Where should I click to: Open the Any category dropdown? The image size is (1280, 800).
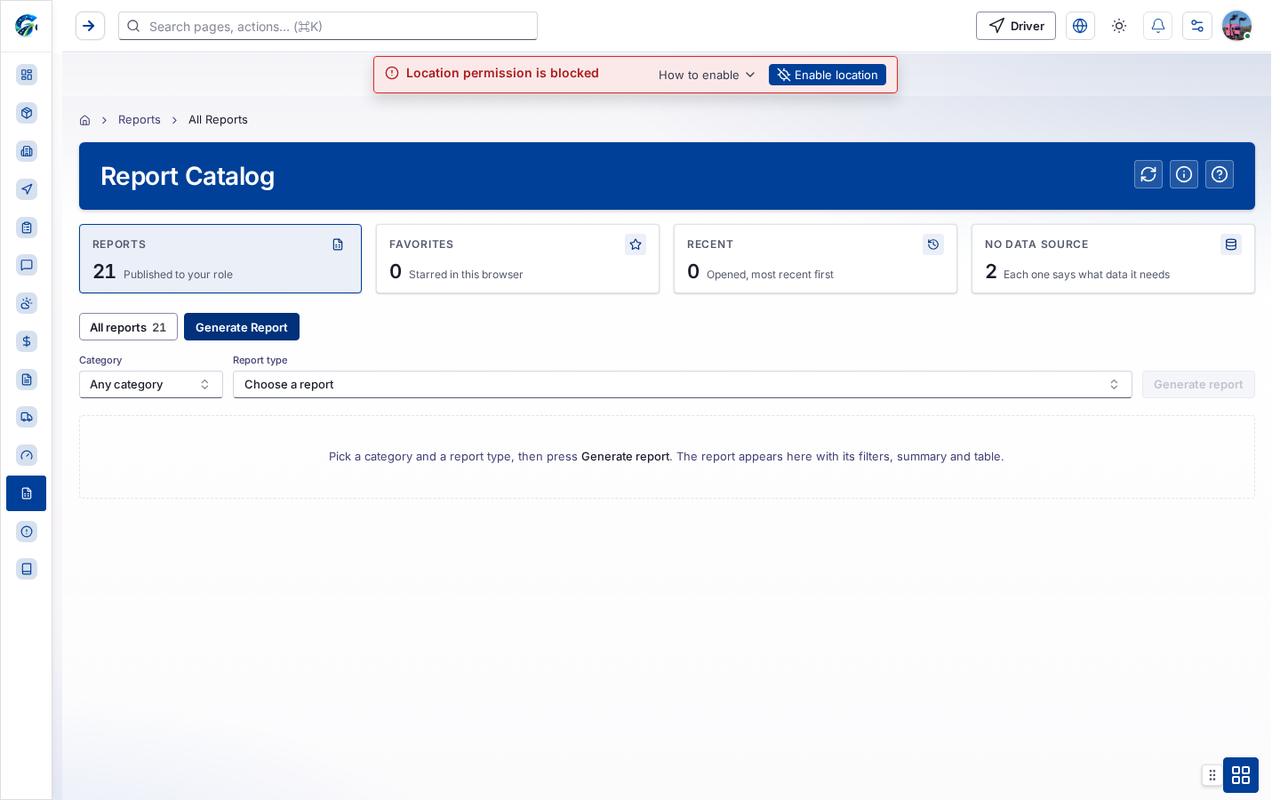(151, 384)
